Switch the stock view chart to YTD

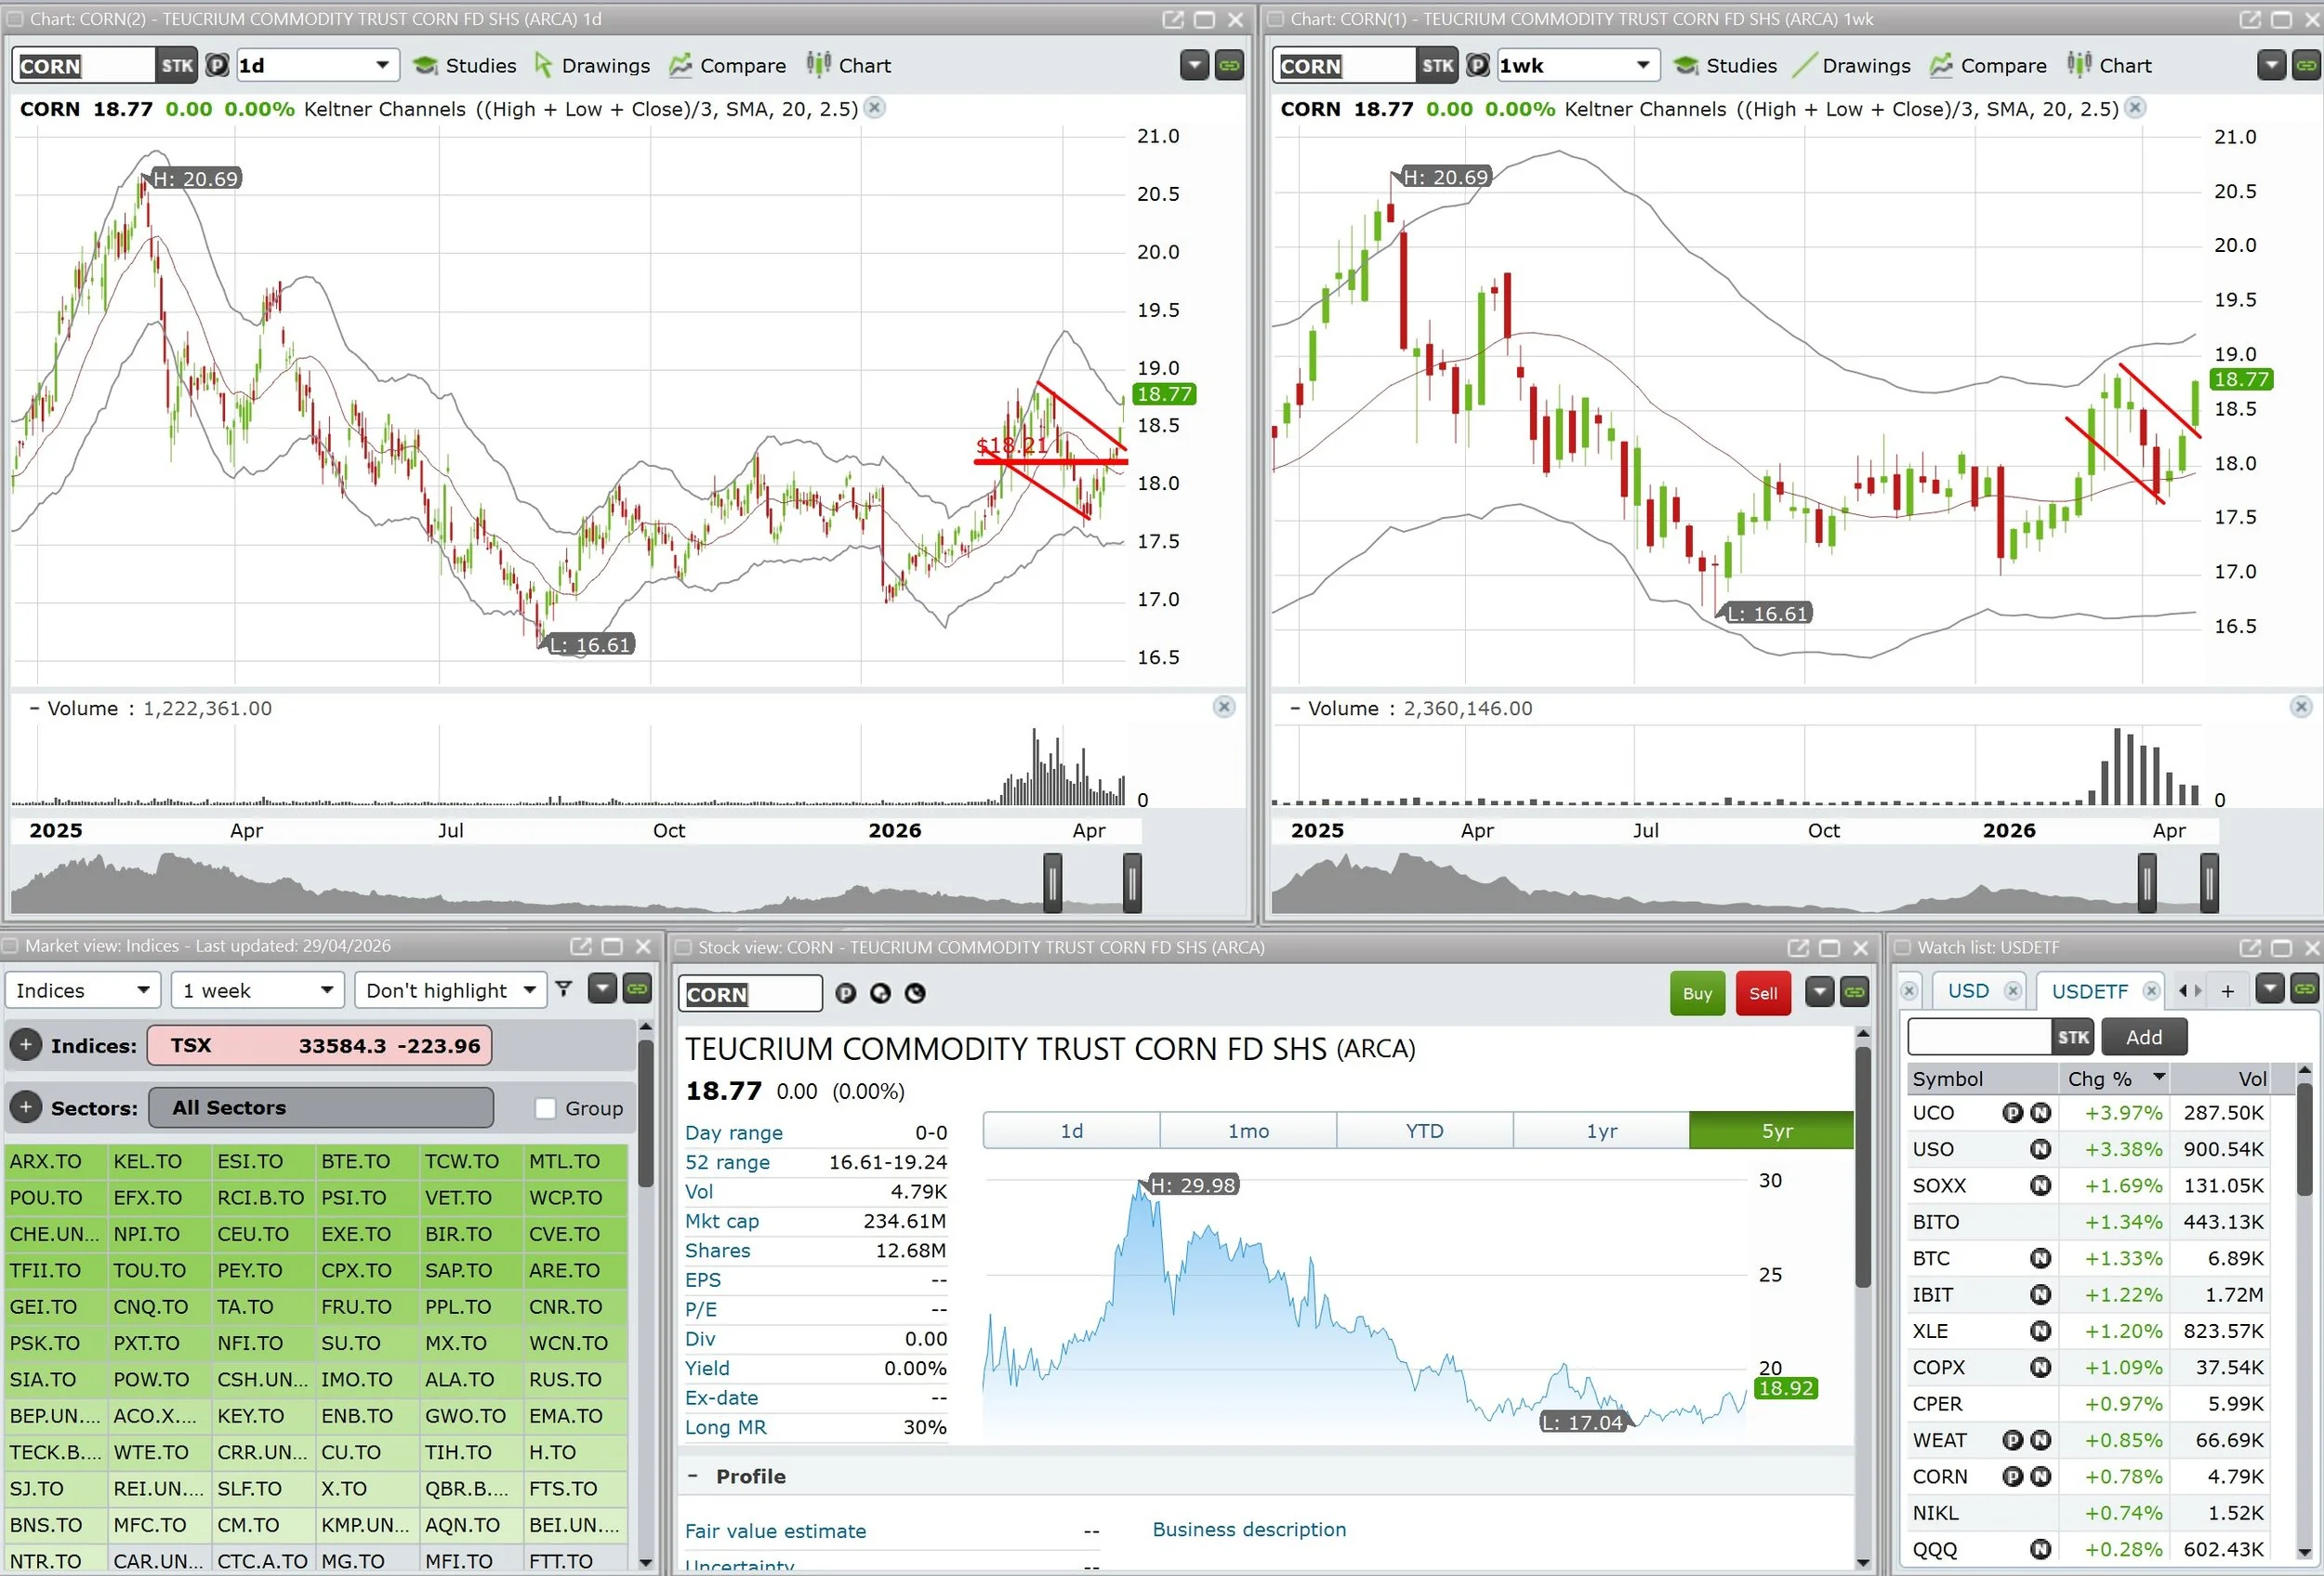1424,1131
